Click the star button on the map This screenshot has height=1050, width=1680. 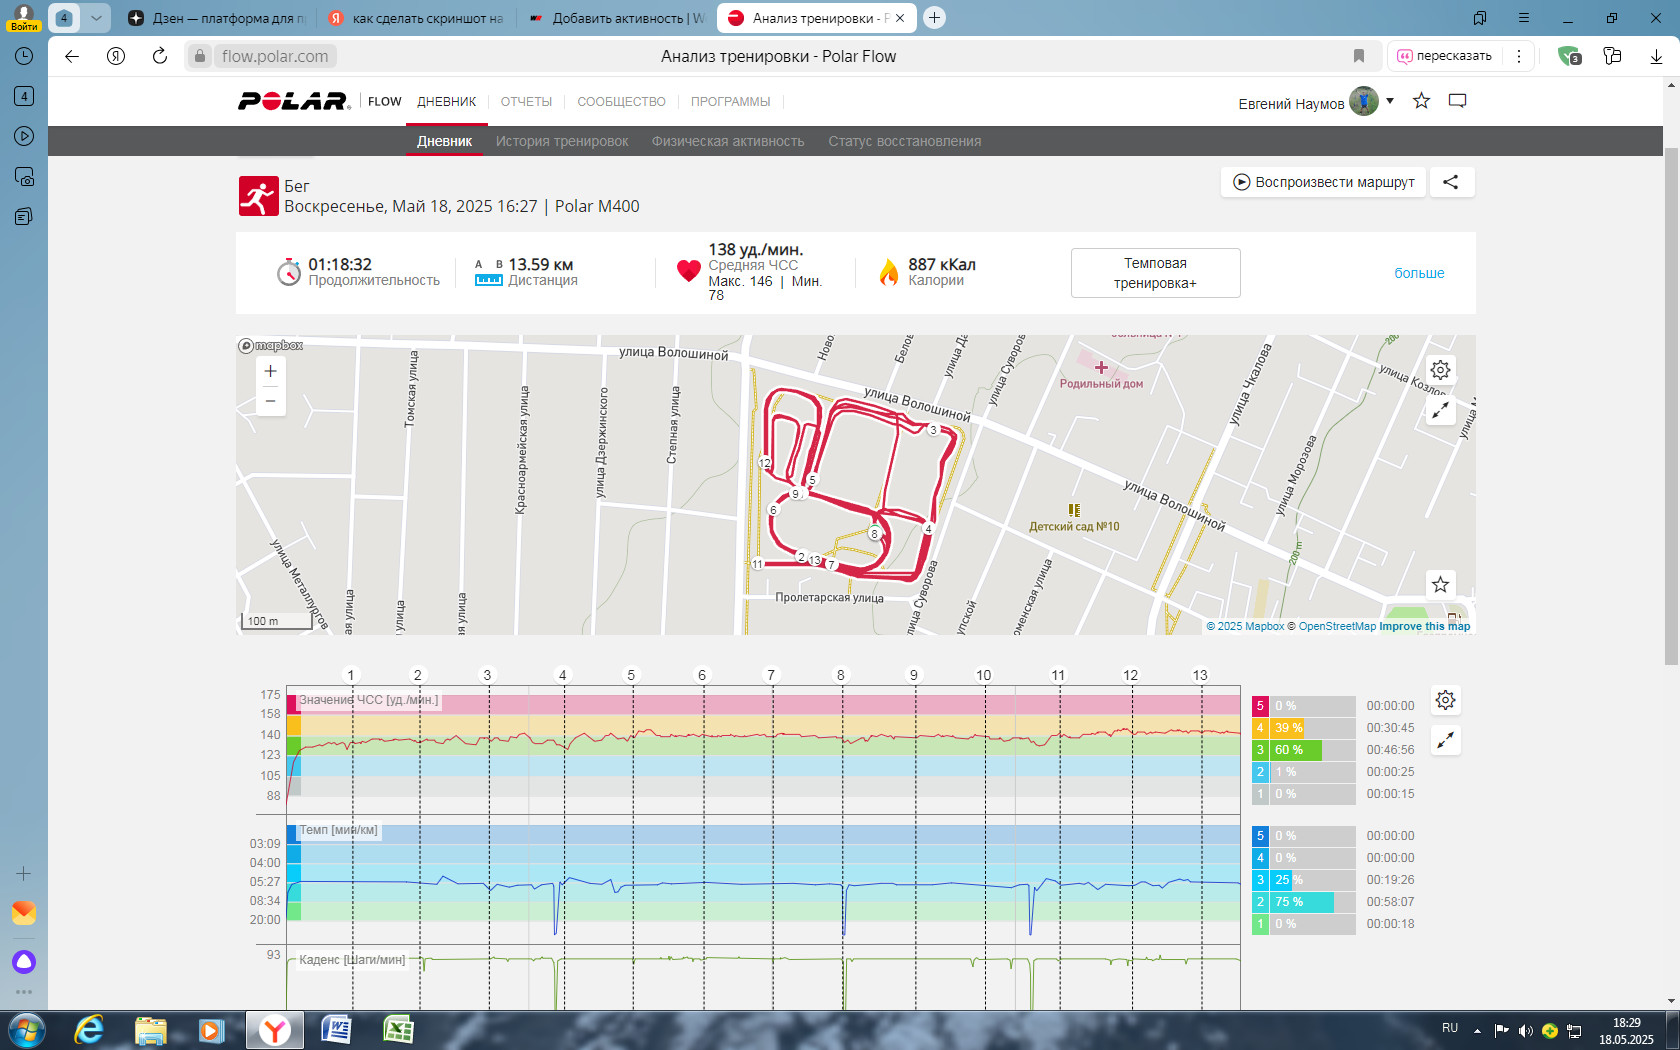(x=1440, y=584)
